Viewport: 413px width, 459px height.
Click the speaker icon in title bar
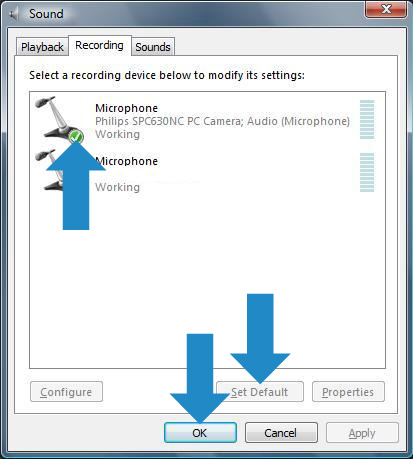pyautogui.click(x=14, y=14)
